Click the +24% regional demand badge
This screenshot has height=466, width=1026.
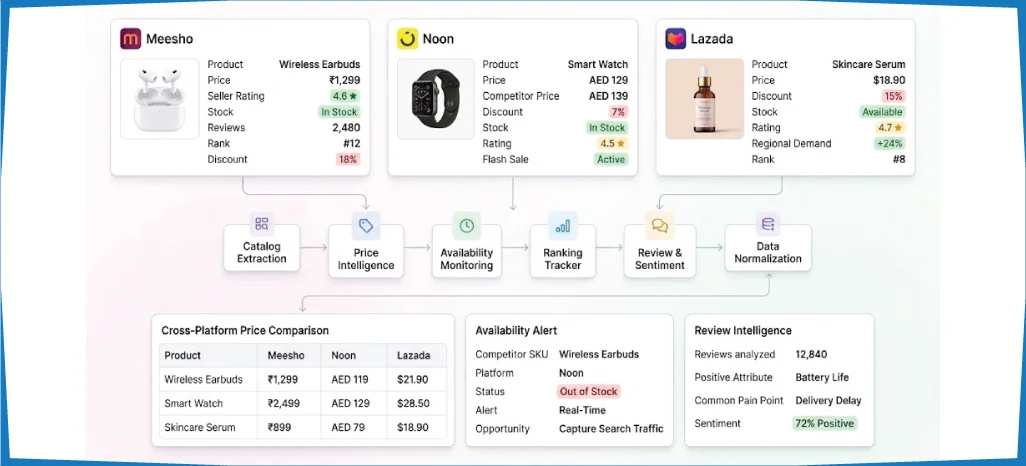click(890, 143)
